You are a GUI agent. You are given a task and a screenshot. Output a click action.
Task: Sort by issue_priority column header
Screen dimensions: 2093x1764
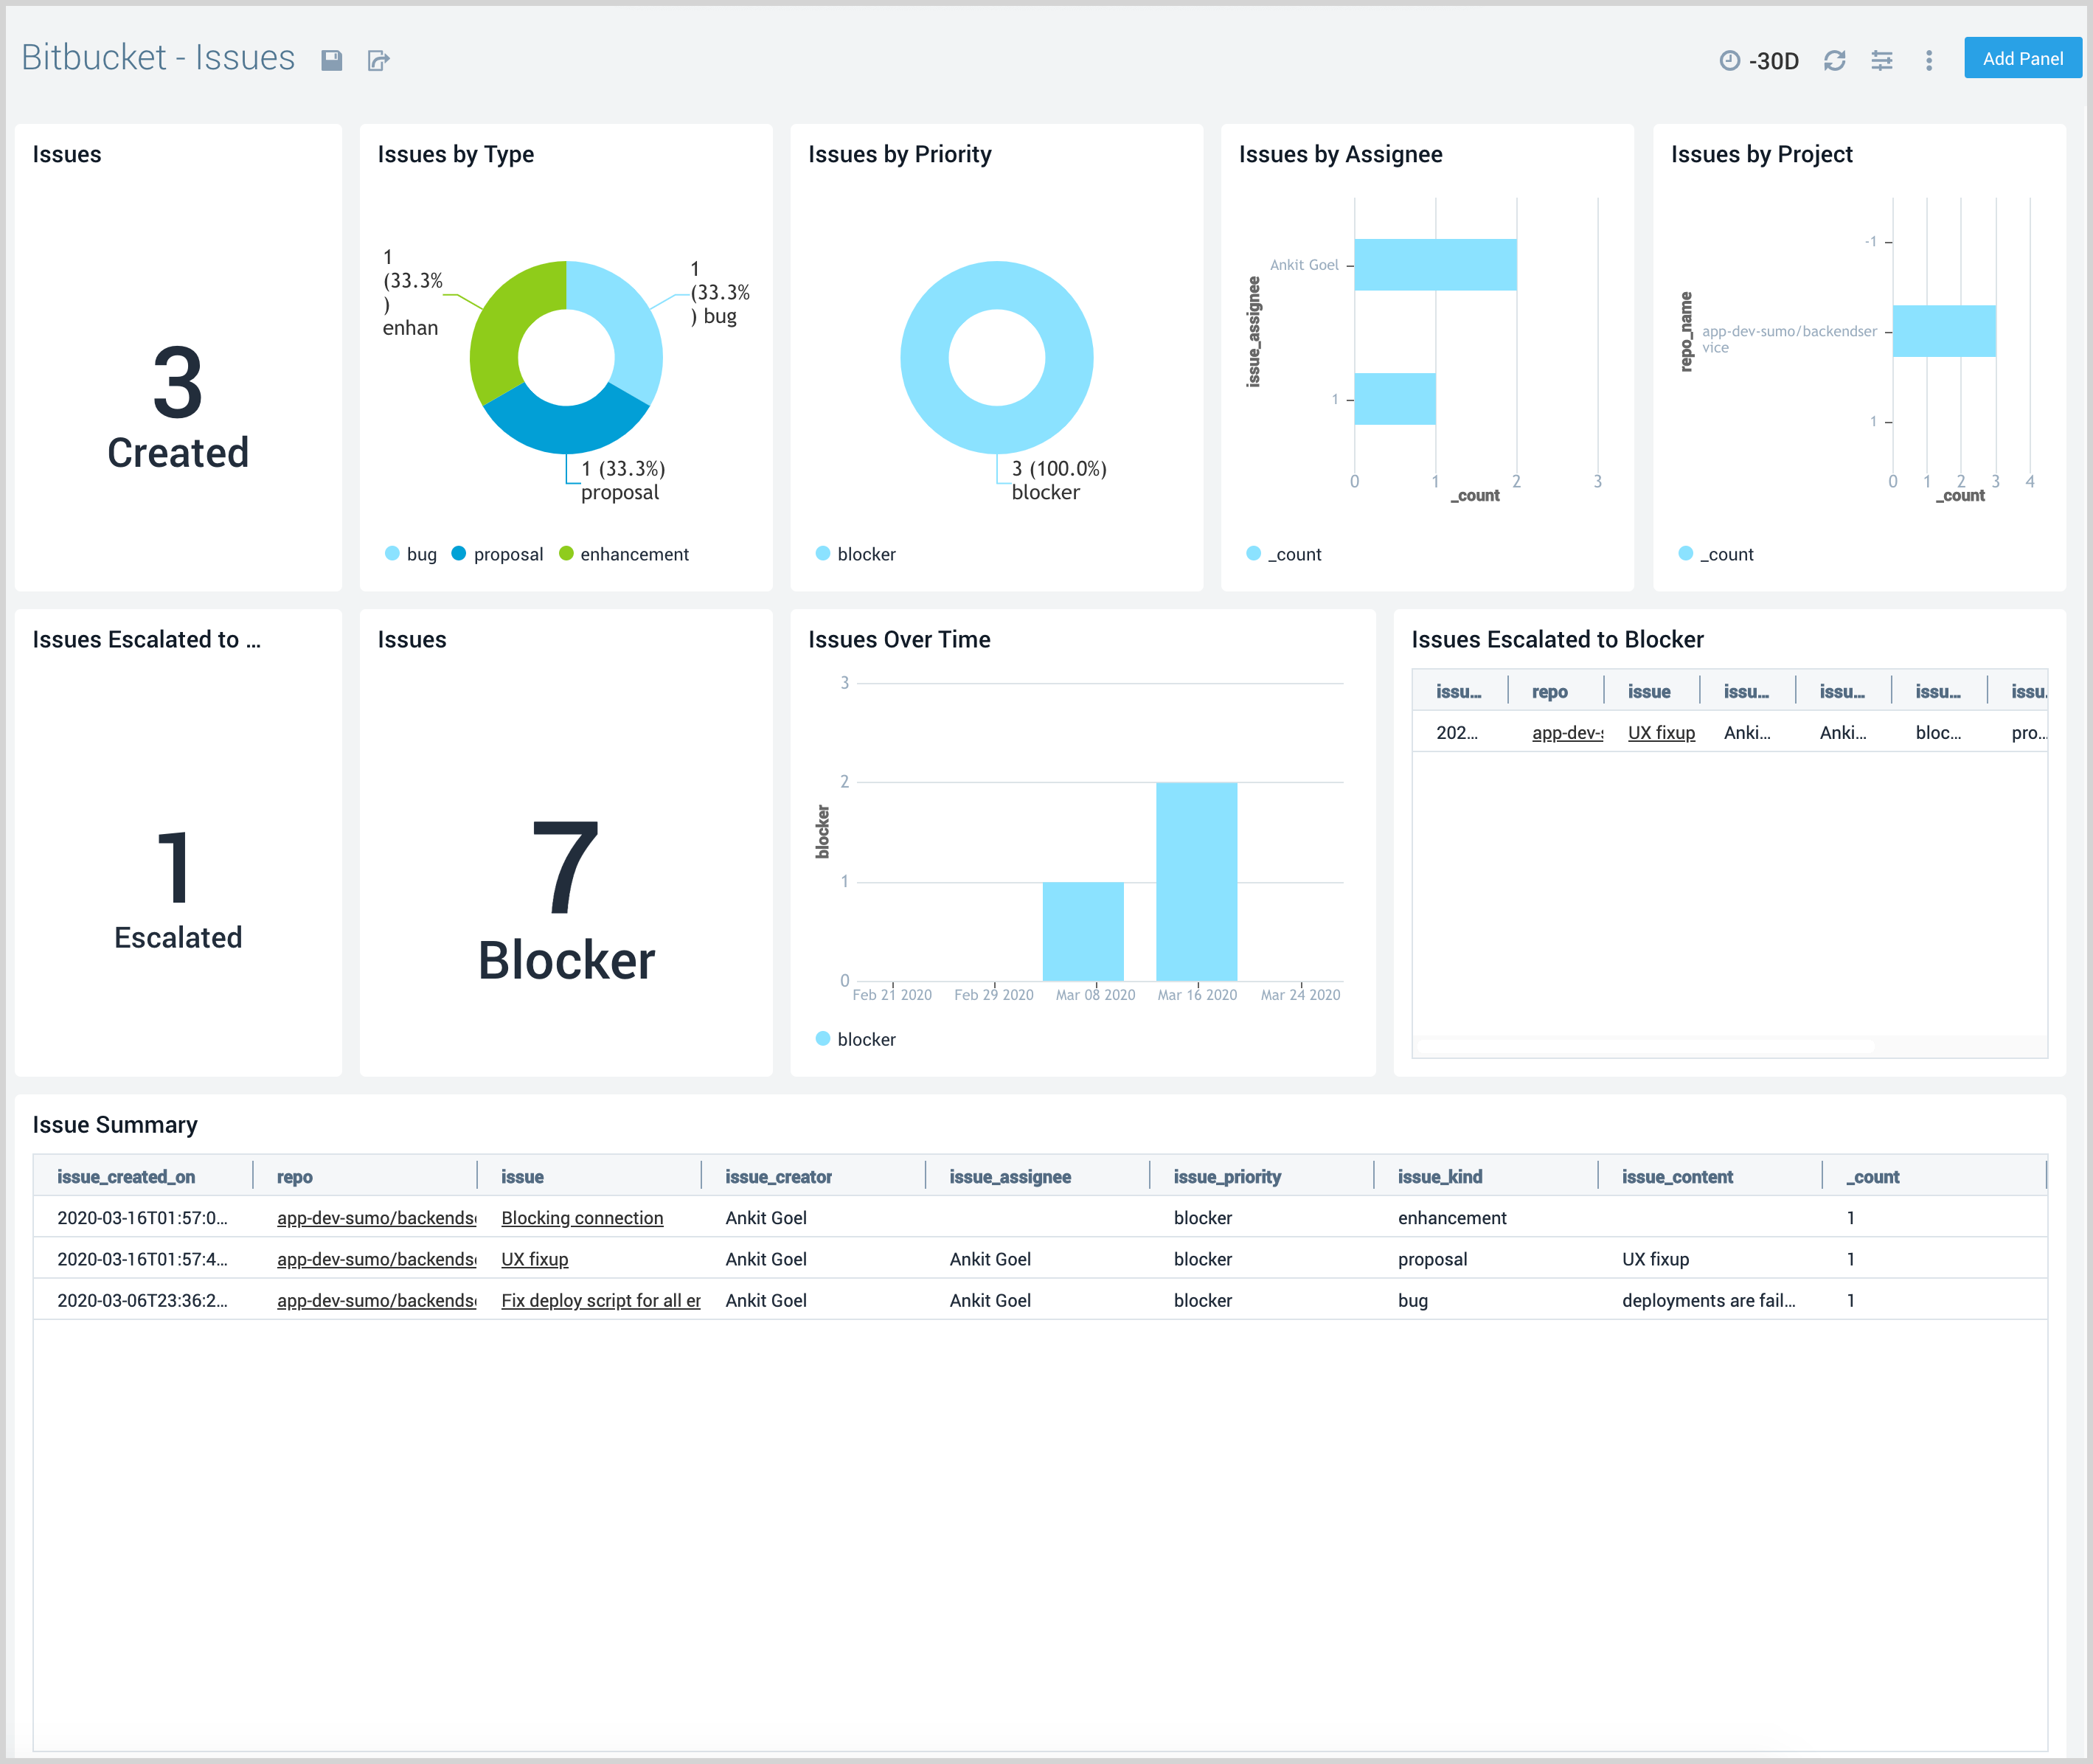[1227, 1177]
